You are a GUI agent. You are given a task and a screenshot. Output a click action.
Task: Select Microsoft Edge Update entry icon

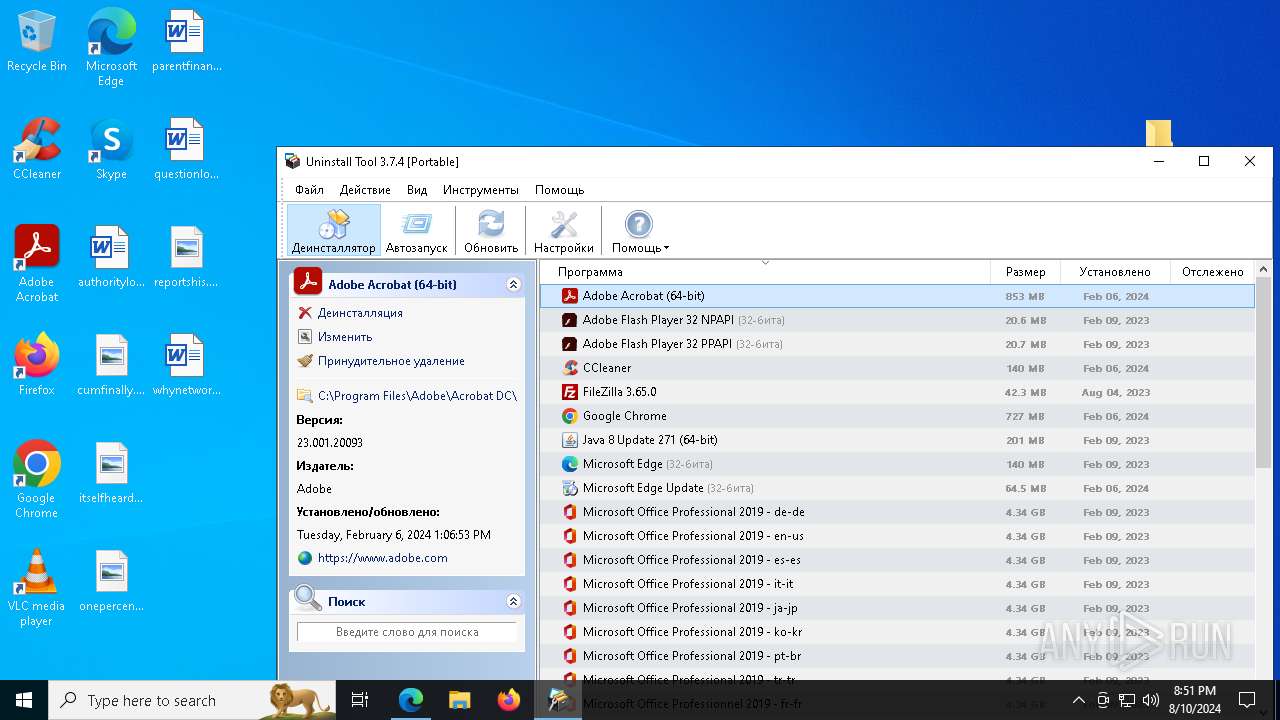click(570, 488)
